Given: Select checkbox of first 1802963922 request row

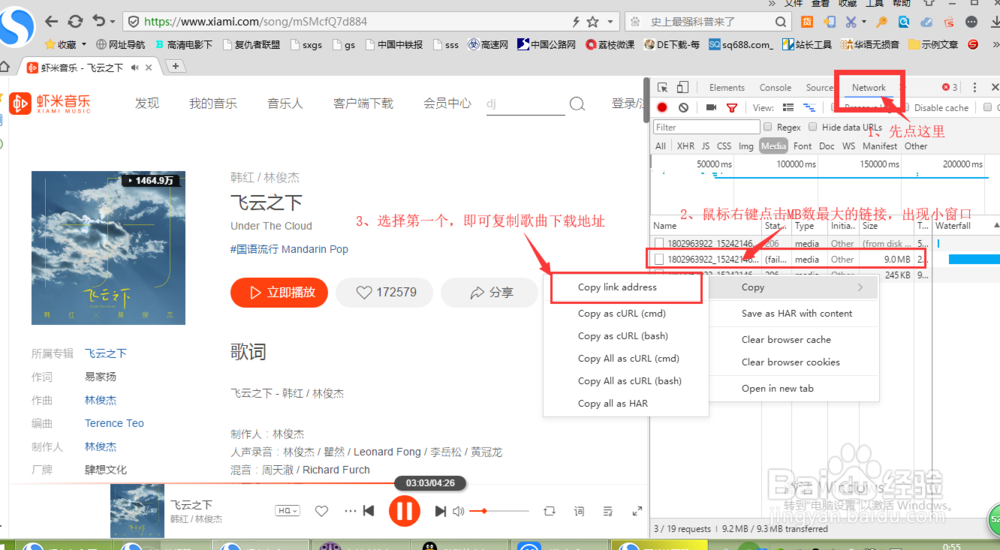Looking at the screenshot, I should (x=659, y=243).
